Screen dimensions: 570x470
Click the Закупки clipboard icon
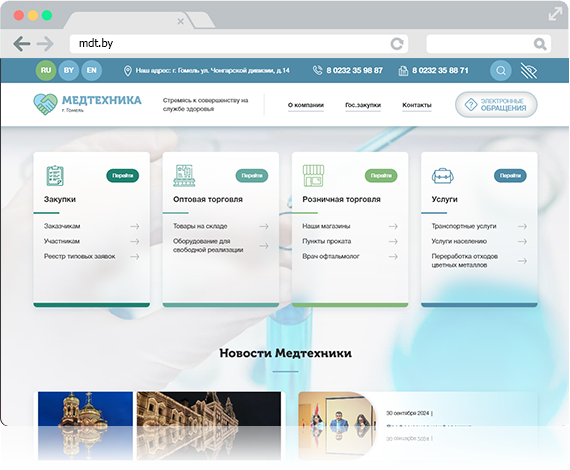tap(55, 176)
